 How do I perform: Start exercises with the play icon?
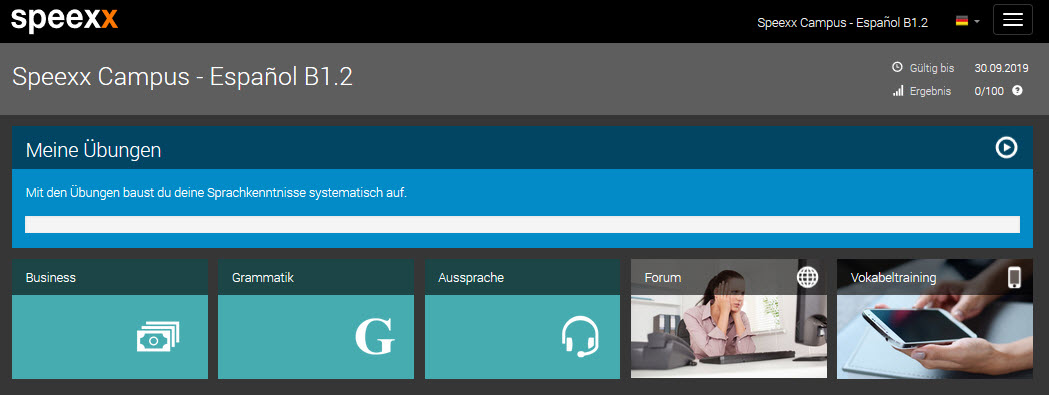coord(1006,147)
